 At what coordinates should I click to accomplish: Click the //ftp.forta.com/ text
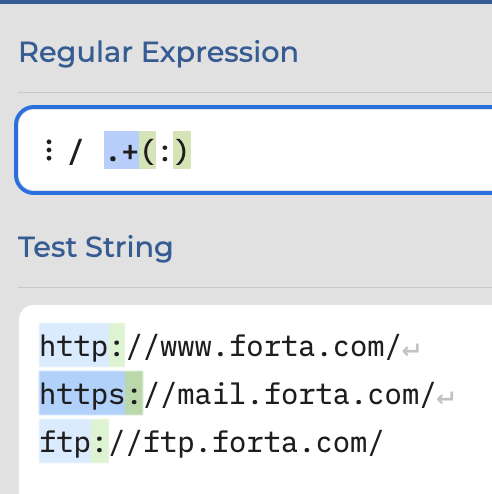coord(246,443)
